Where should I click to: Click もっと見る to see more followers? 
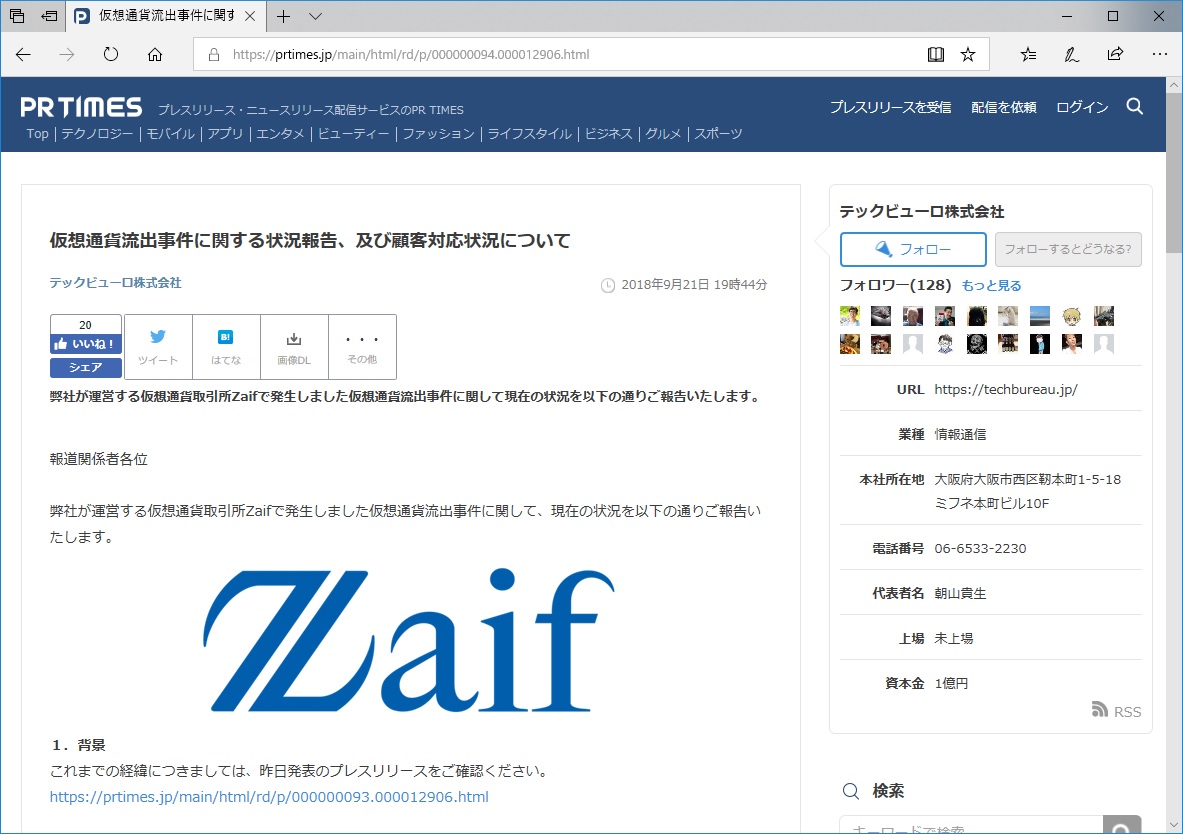coord(990,285)
